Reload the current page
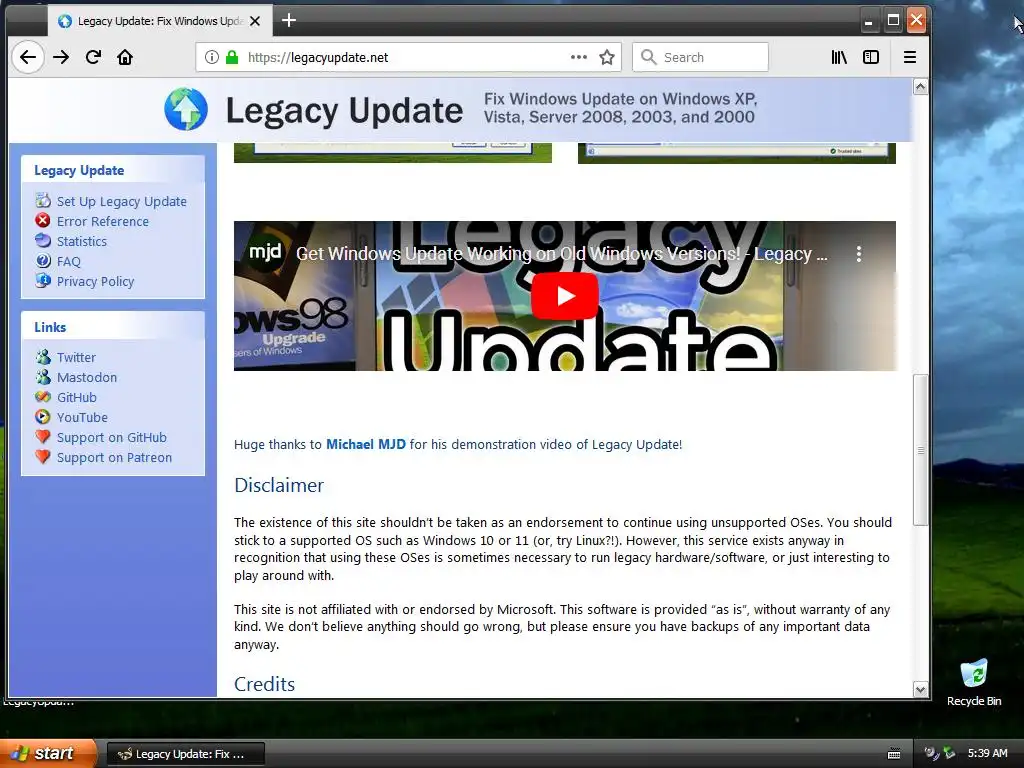Screen dimensions: 1024x768 tap(93, 57)
